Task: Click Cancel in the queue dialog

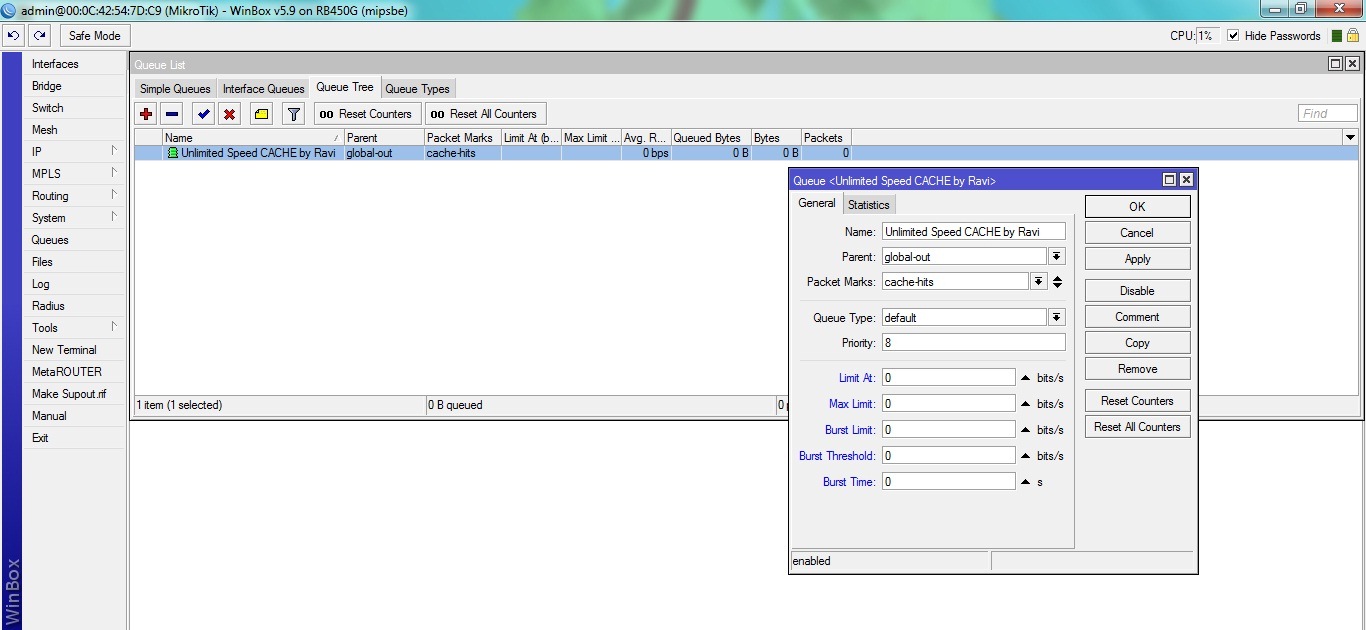Action: (x=1137, y=233)
